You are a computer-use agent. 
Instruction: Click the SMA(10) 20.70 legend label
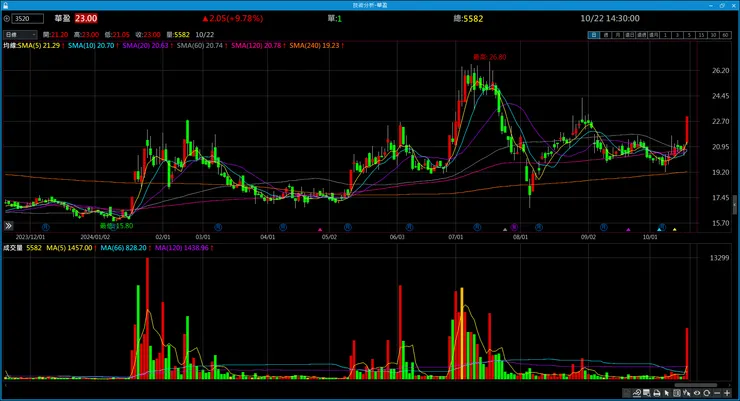[91, 45]
